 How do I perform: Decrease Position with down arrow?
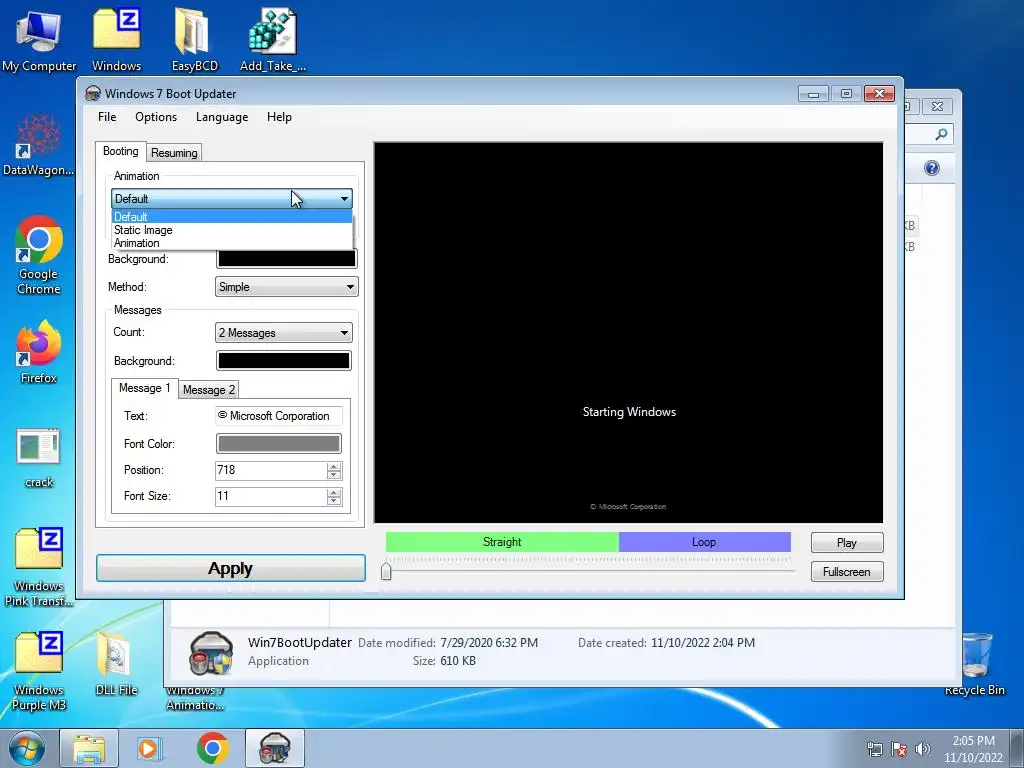[x=334, y=475]
